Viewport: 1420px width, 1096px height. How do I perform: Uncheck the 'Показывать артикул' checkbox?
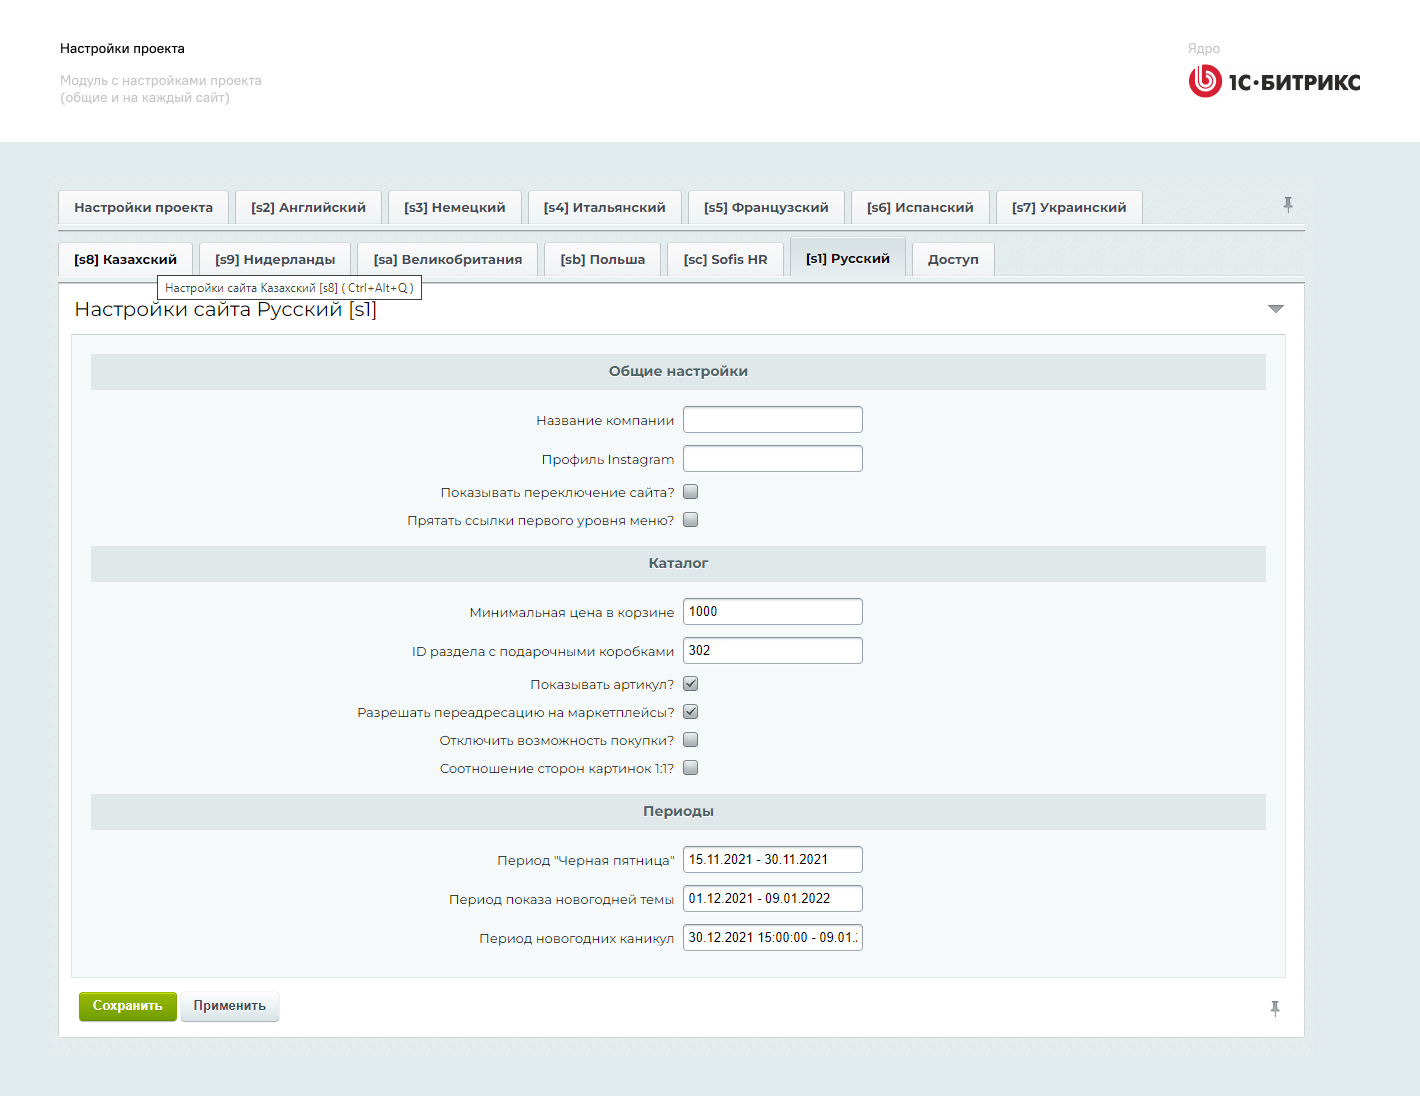tap(691, 684)
